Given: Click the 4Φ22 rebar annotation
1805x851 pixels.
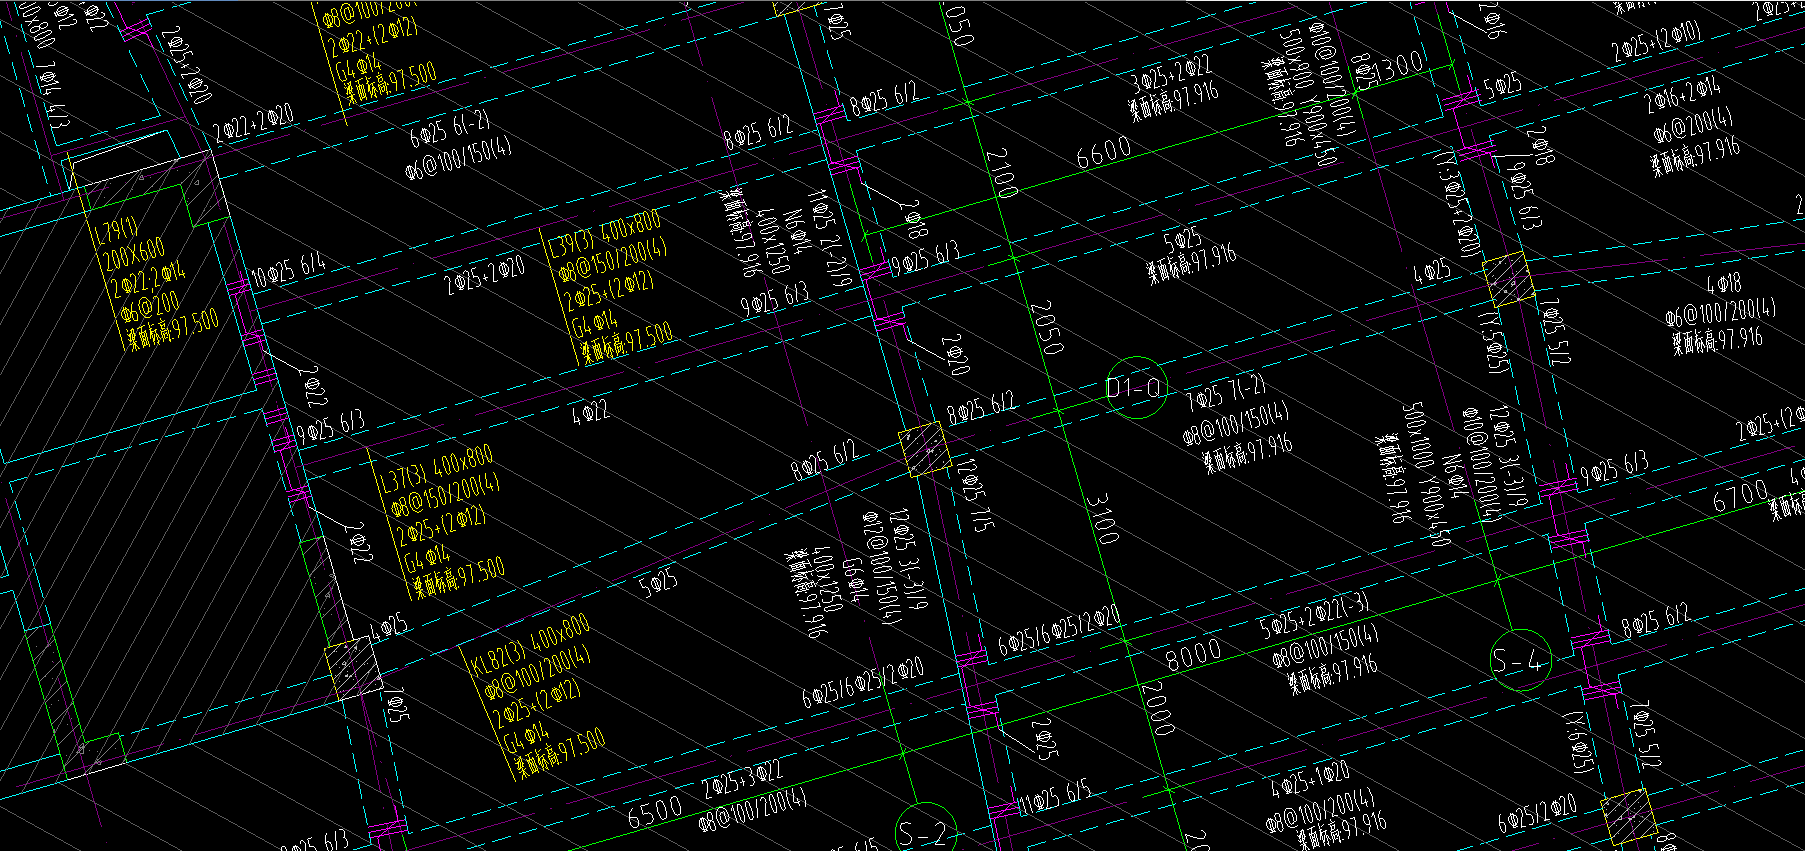Looking at the screenshot, I should 591,412.
